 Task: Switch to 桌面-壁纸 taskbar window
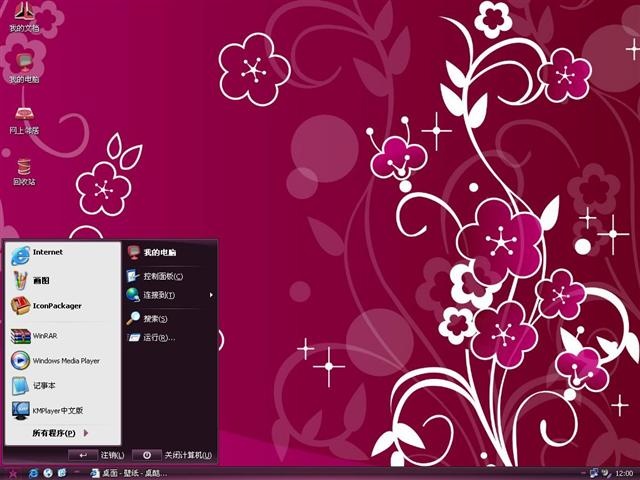coord(129,473)
